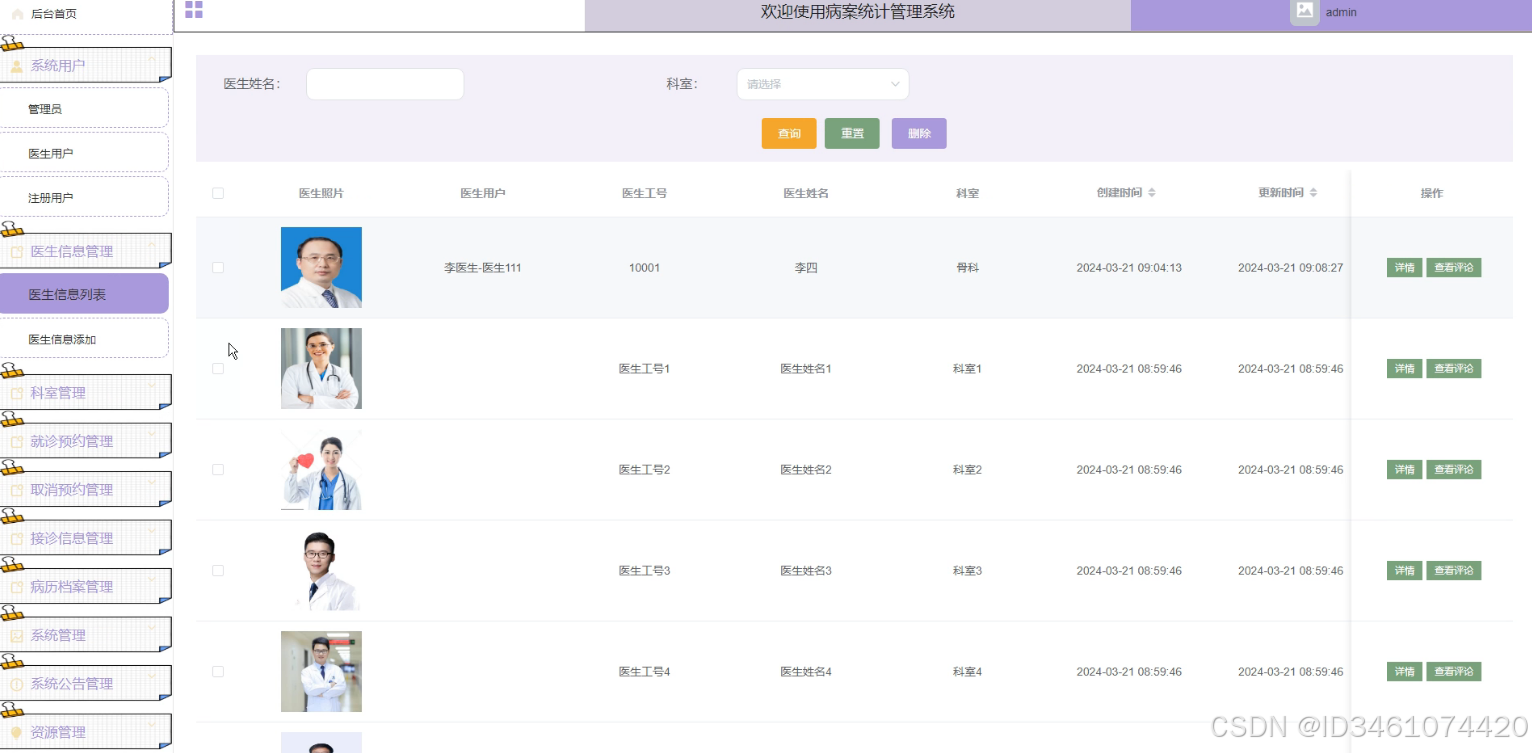Click the home icon beside 后台首页
The width and height of the screenshot is (1532, 753).
coord(17,14)
